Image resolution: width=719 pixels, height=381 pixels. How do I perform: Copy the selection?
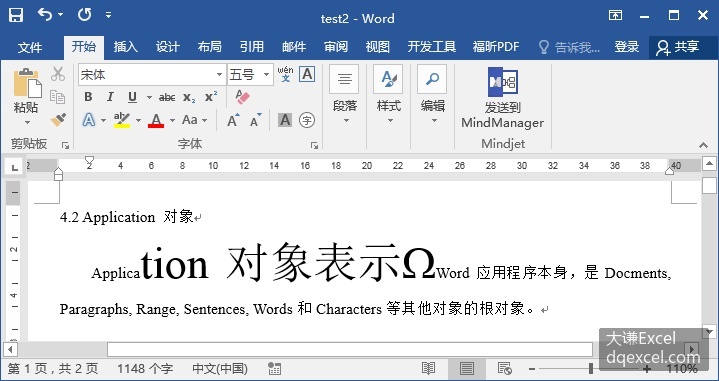point(58,97)
